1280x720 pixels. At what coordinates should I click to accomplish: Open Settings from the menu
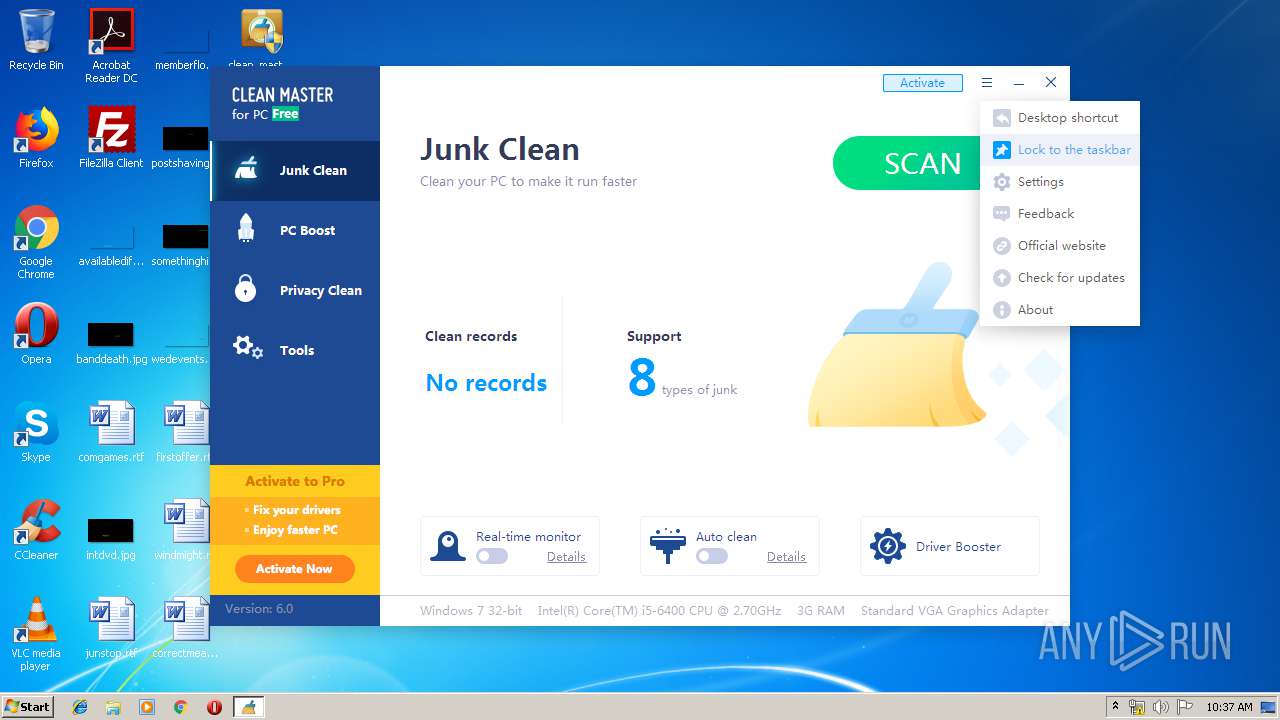(1059, 182)
